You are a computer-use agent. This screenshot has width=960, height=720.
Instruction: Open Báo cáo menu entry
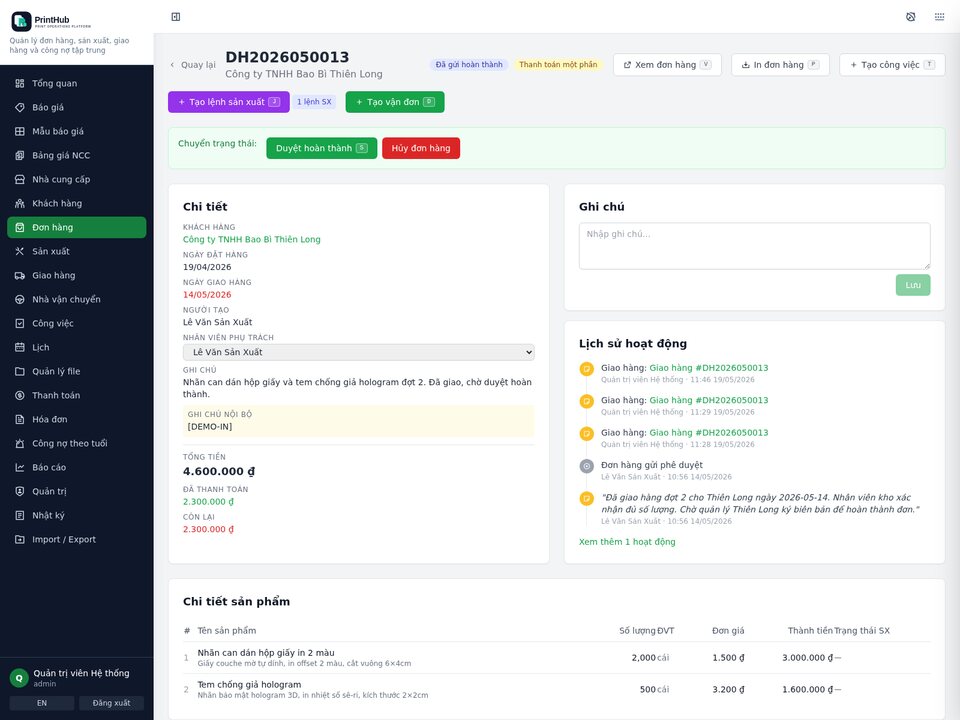pyautogui.click(x=77, y=467)
